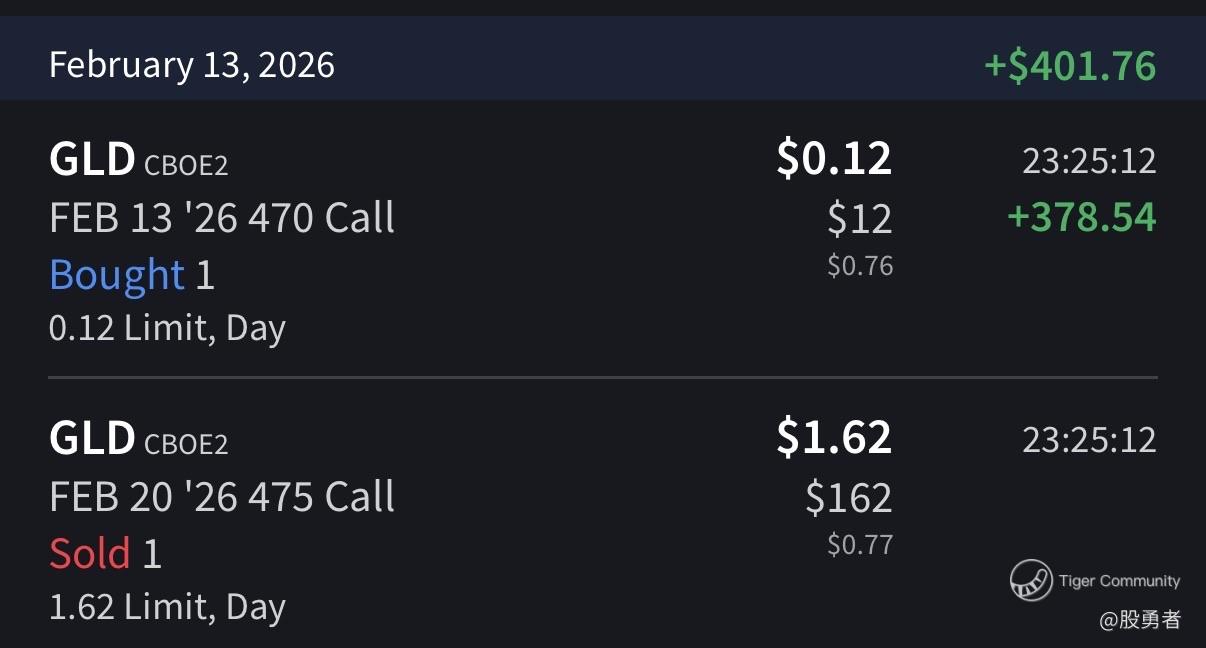Click the $0.76 commission fee
This screenshot has width=1206, height=648.
tap(860, 266)
